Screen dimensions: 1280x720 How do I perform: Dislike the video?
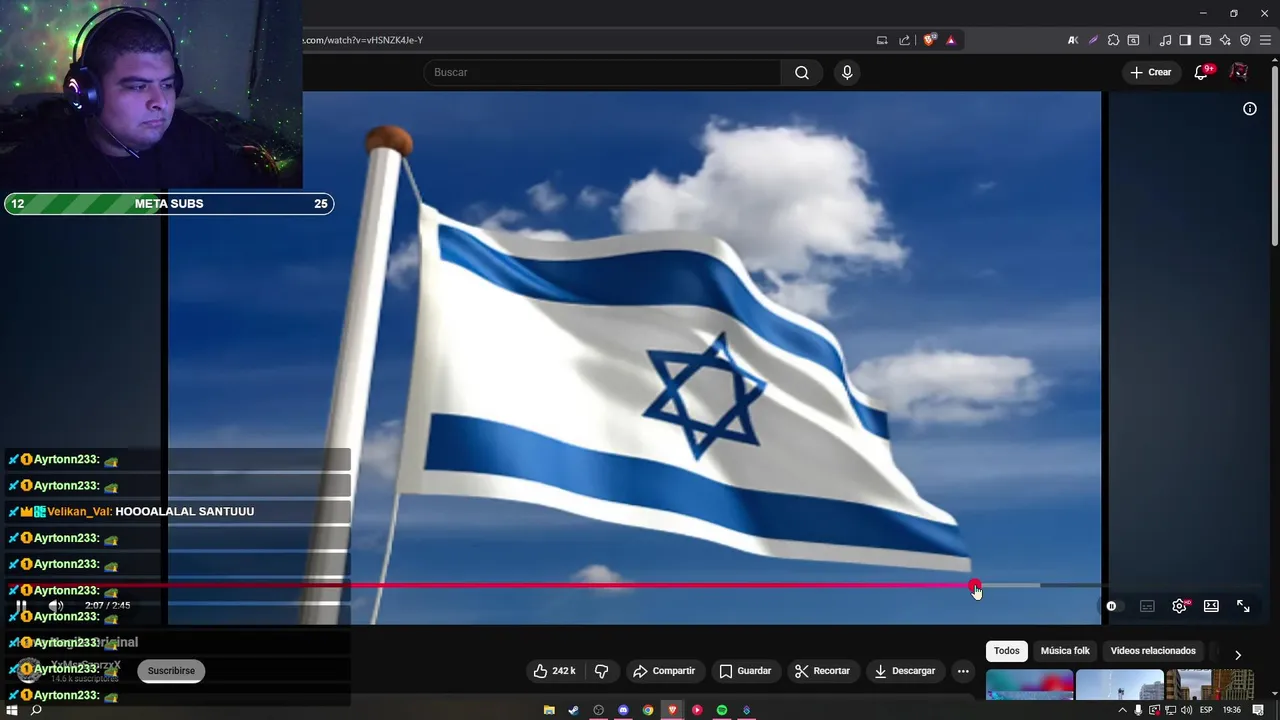[x=602, y=671]
